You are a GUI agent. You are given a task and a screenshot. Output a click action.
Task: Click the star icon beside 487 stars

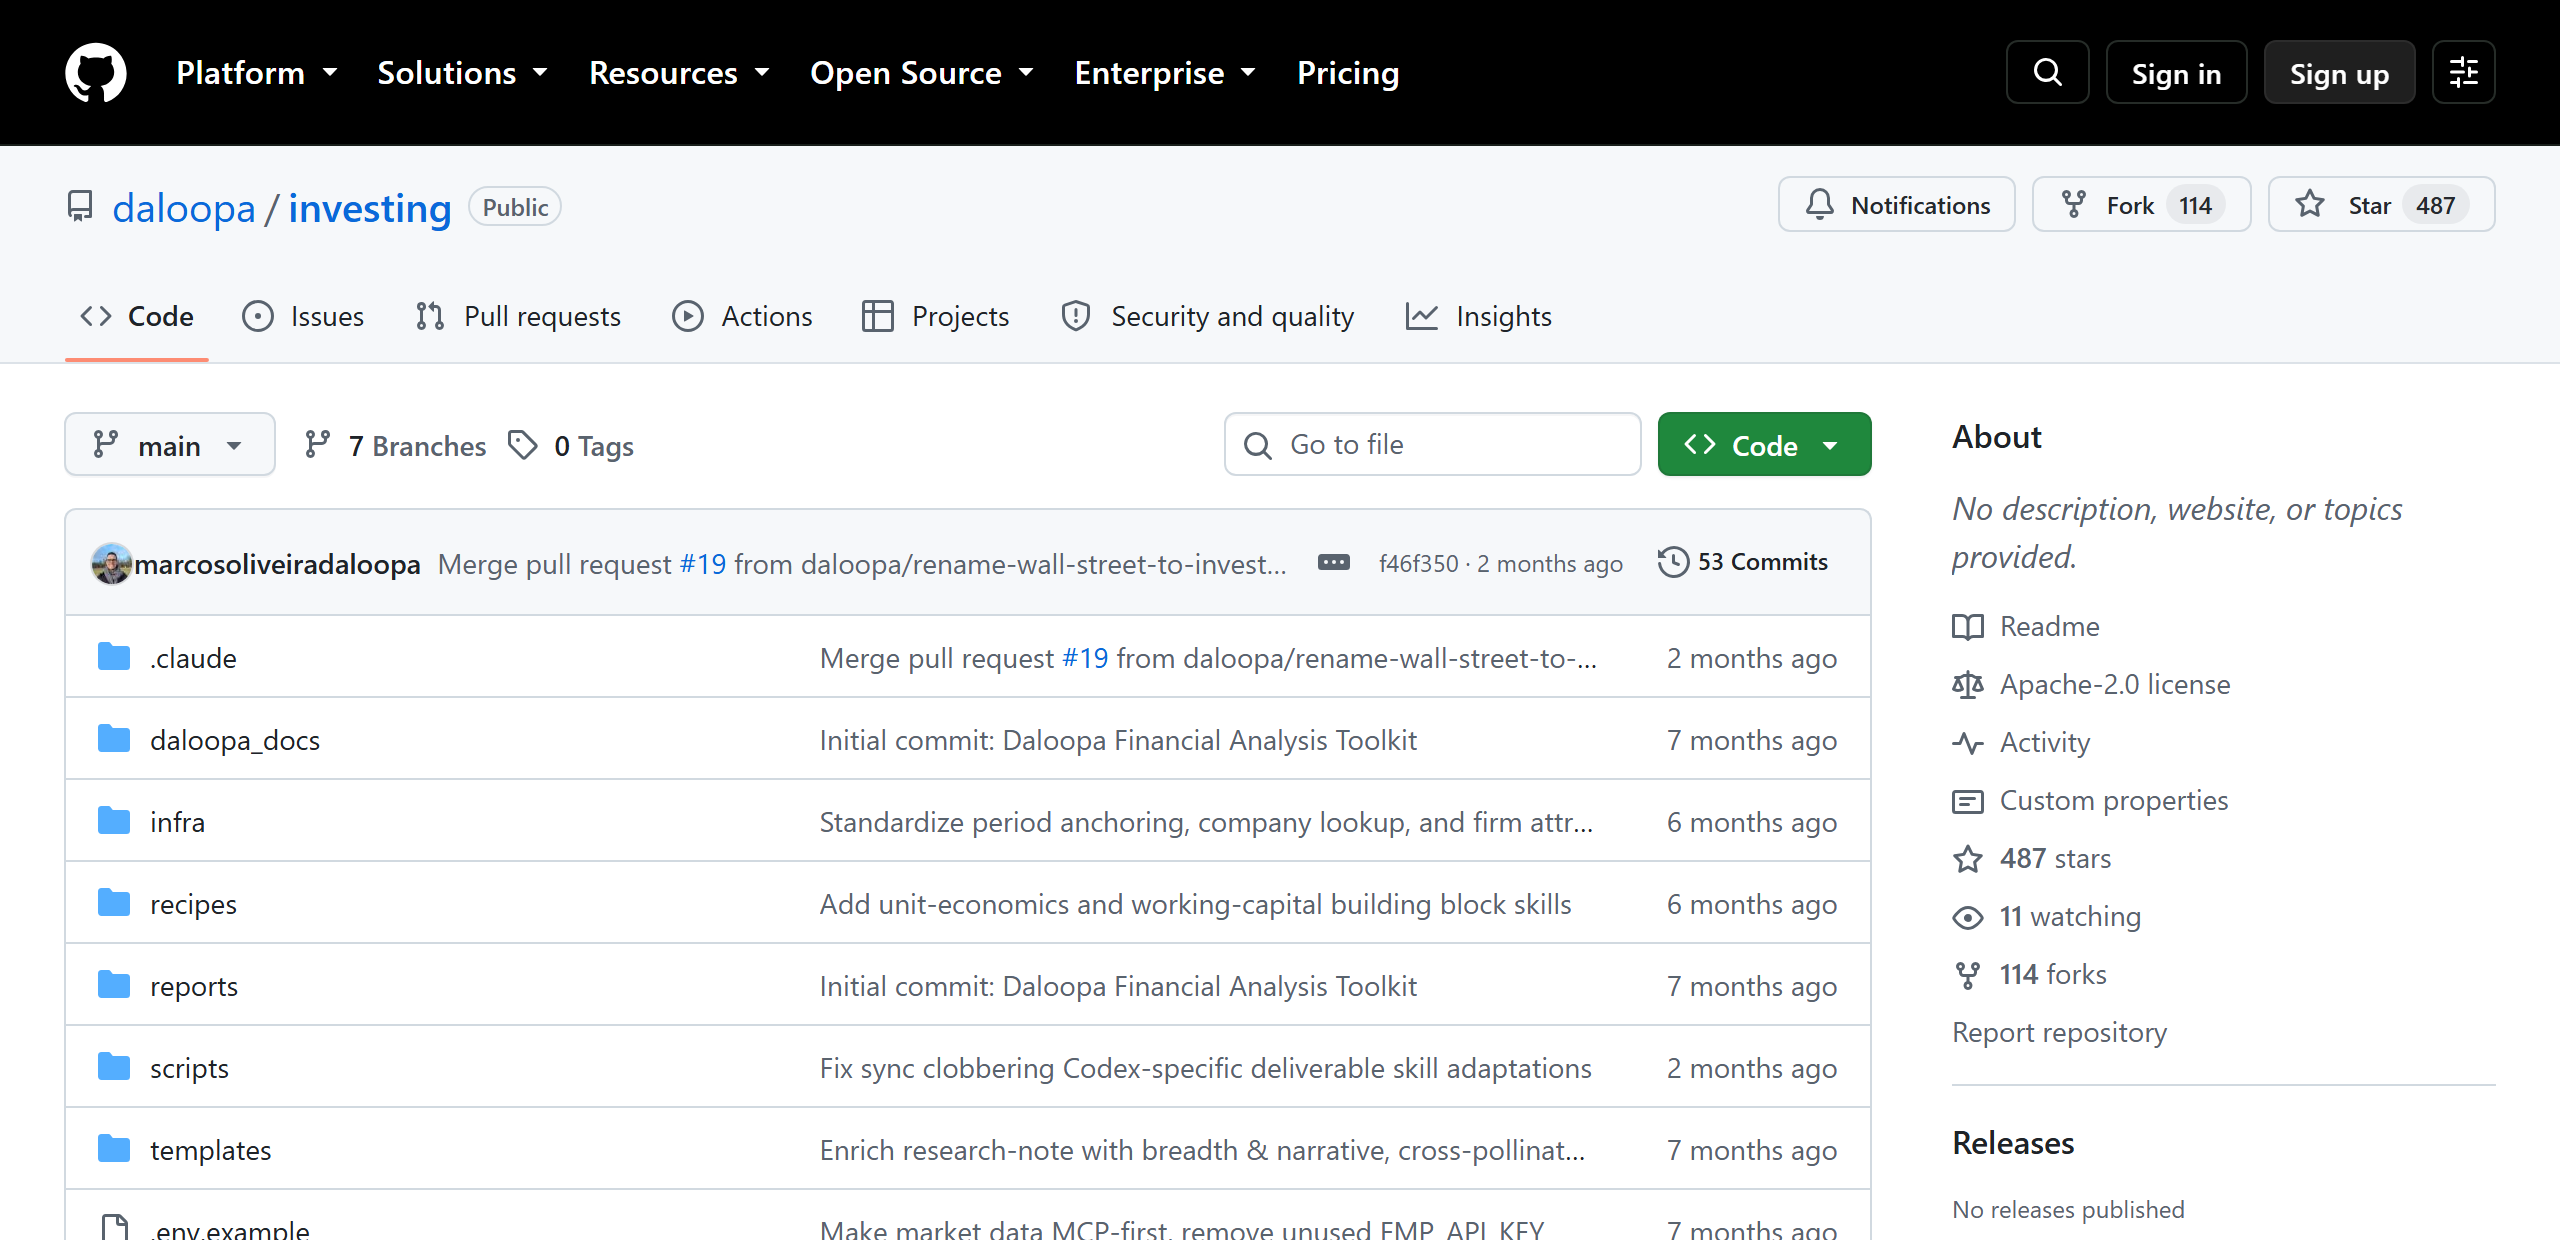click(1968, 859)
